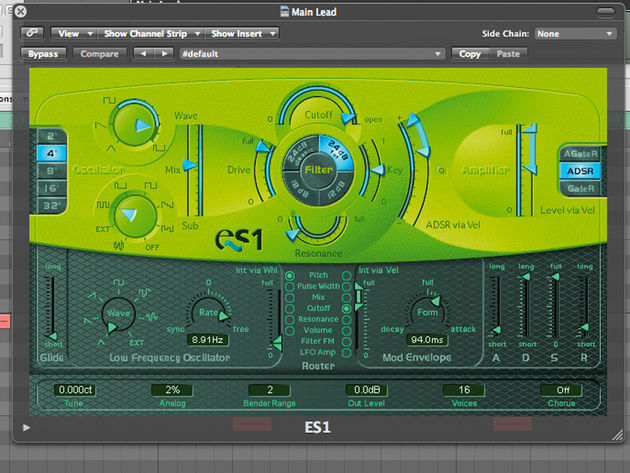Click the Mod Envelope Form knob

tap(427, 312)
